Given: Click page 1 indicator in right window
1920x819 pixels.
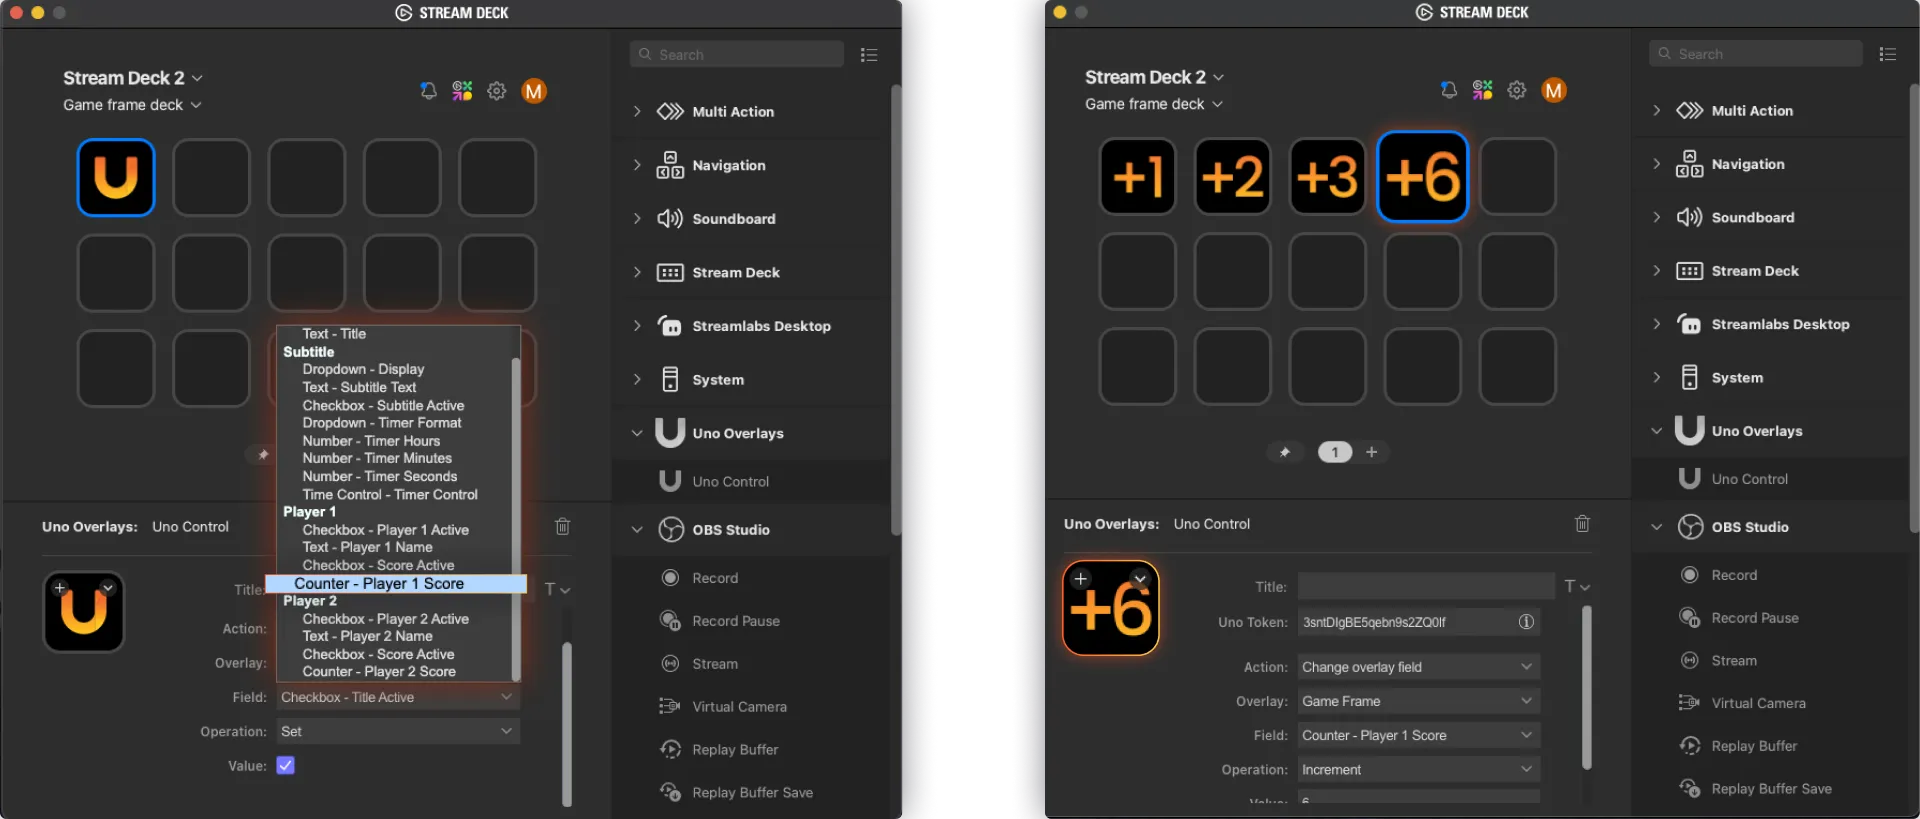Looking at the screenshot, I should [1335, 452].
